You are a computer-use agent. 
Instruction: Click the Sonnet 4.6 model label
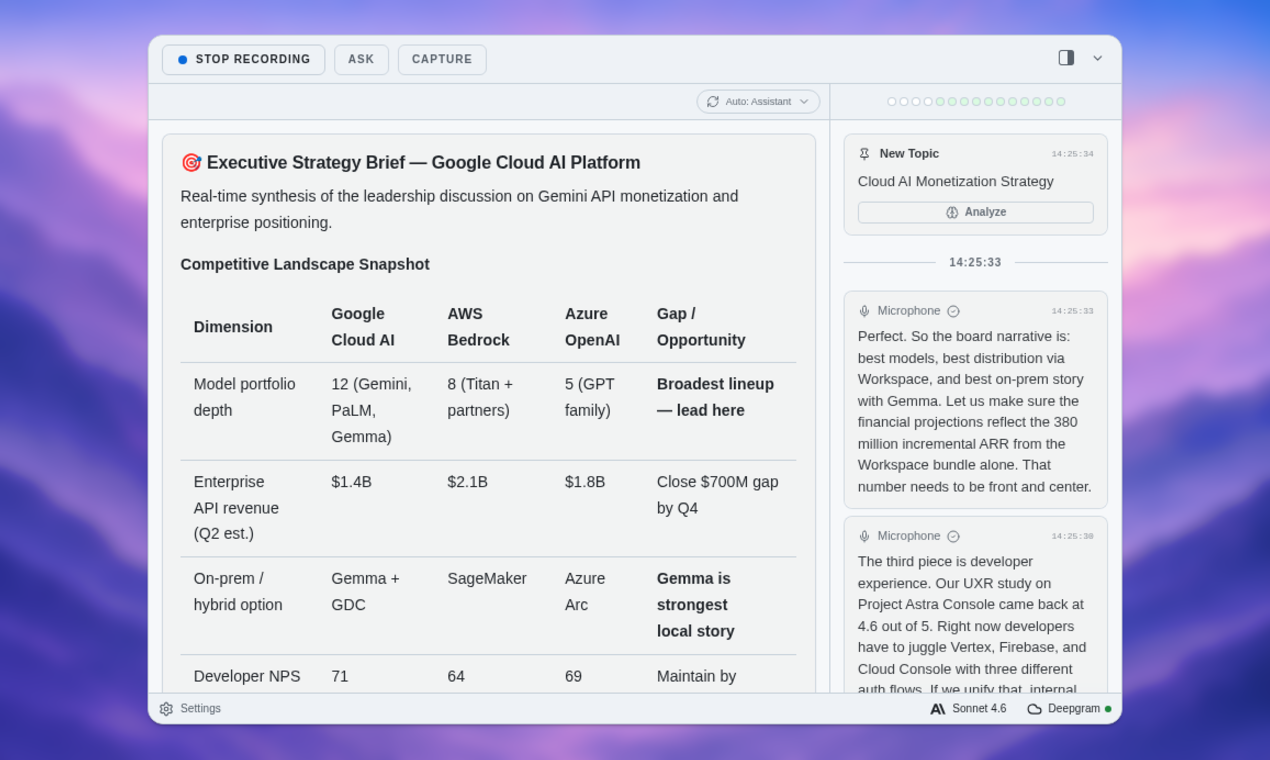pyautogui.click(x=979, y=709)
